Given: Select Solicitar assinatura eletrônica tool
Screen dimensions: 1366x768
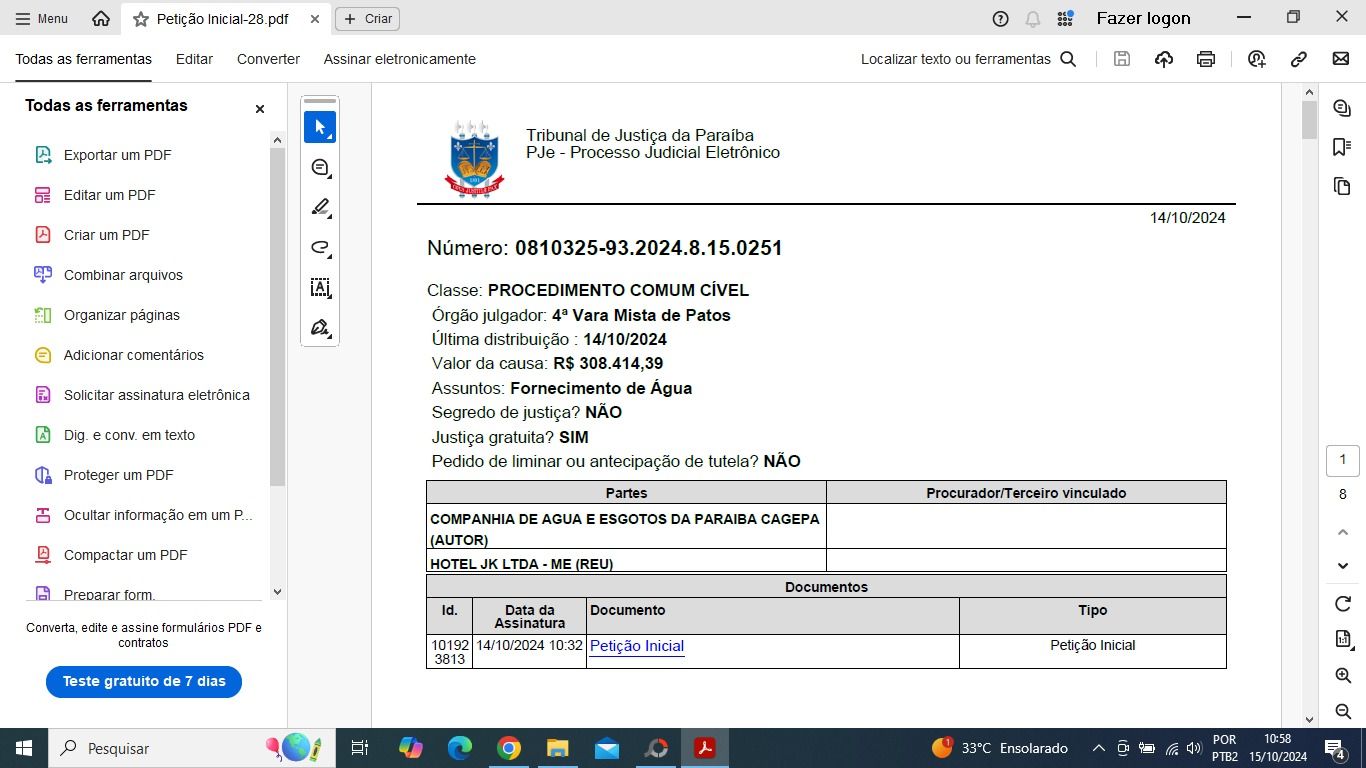Looking at the screenshot, I should point(156,395).
